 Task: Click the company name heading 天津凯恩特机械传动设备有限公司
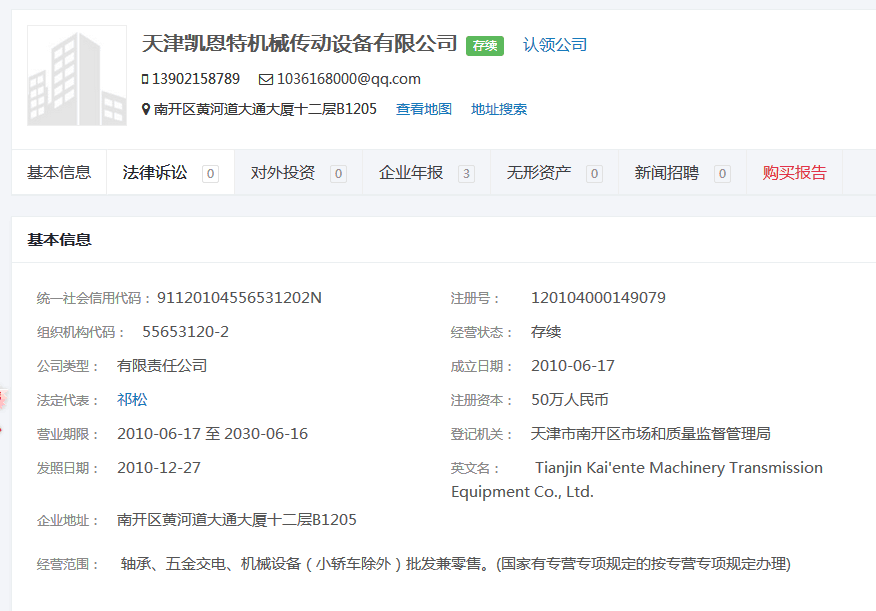(300, 44)
